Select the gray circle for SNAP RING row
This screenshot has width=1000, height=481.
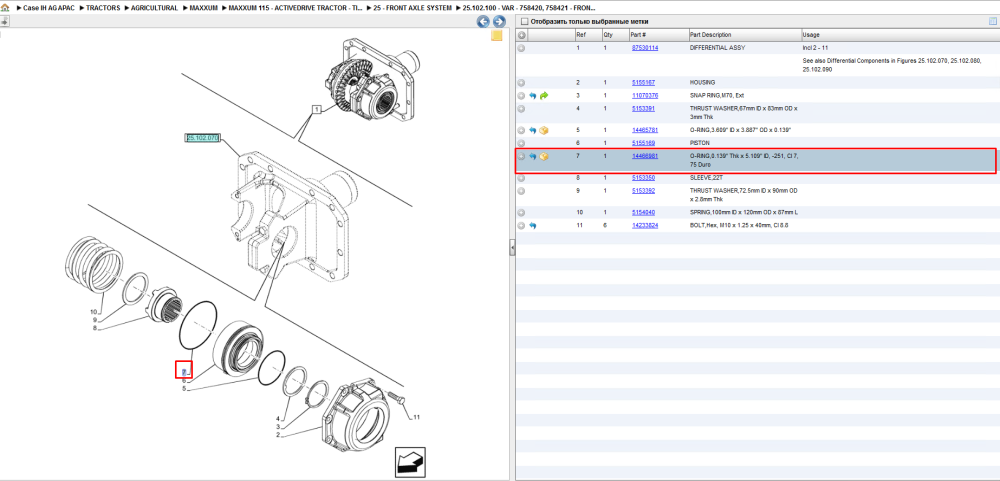522,96
